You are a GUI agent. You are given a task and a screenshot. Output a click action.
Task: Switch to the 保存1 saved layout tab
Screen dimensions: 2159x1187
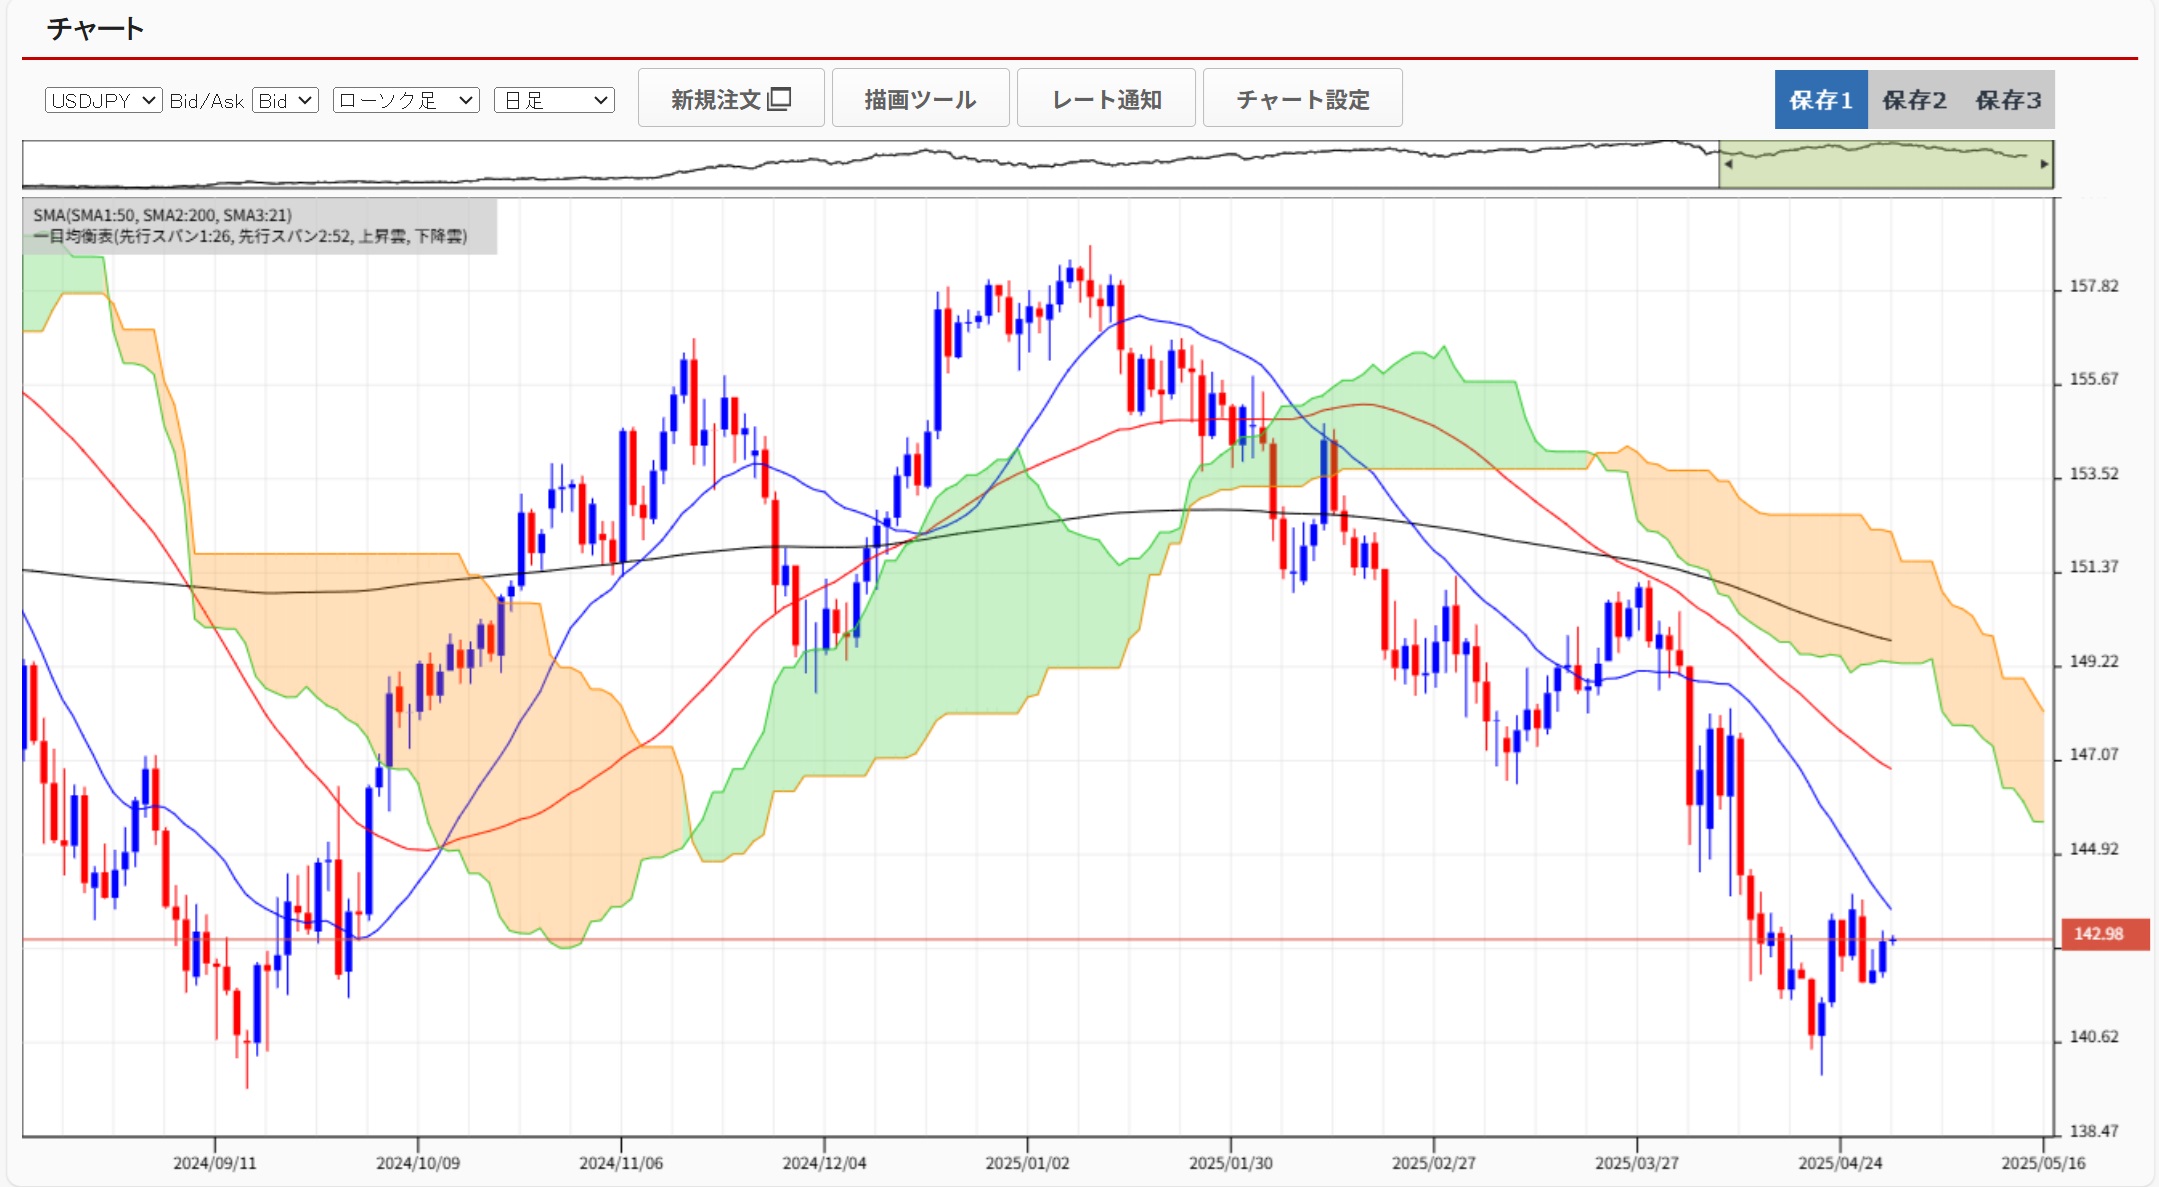pos(1820,100)
